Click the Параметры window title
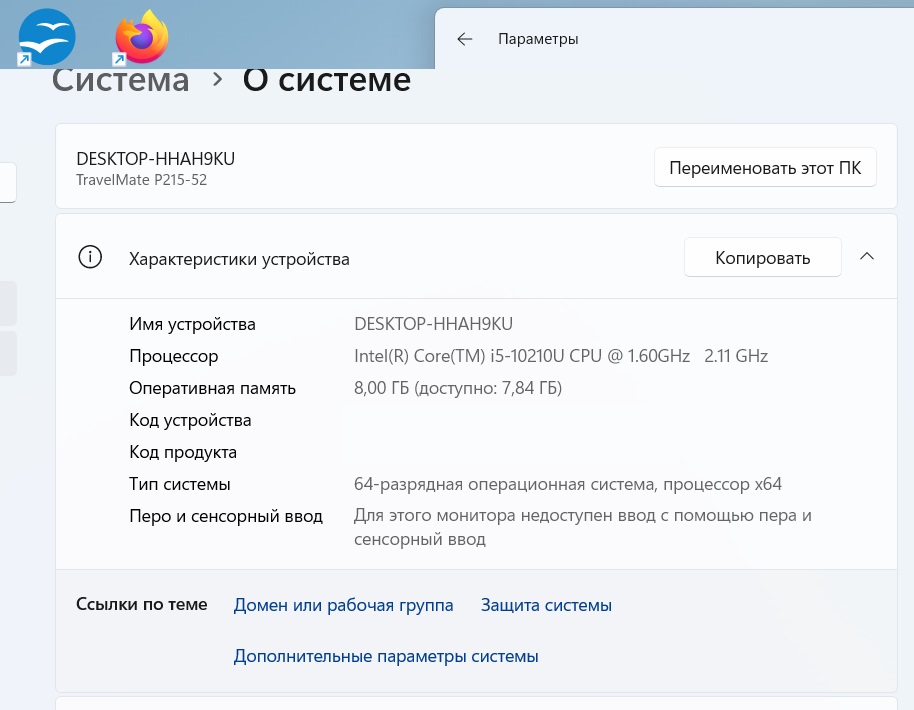Screen dimensions: 914x710 pos(538,39)
